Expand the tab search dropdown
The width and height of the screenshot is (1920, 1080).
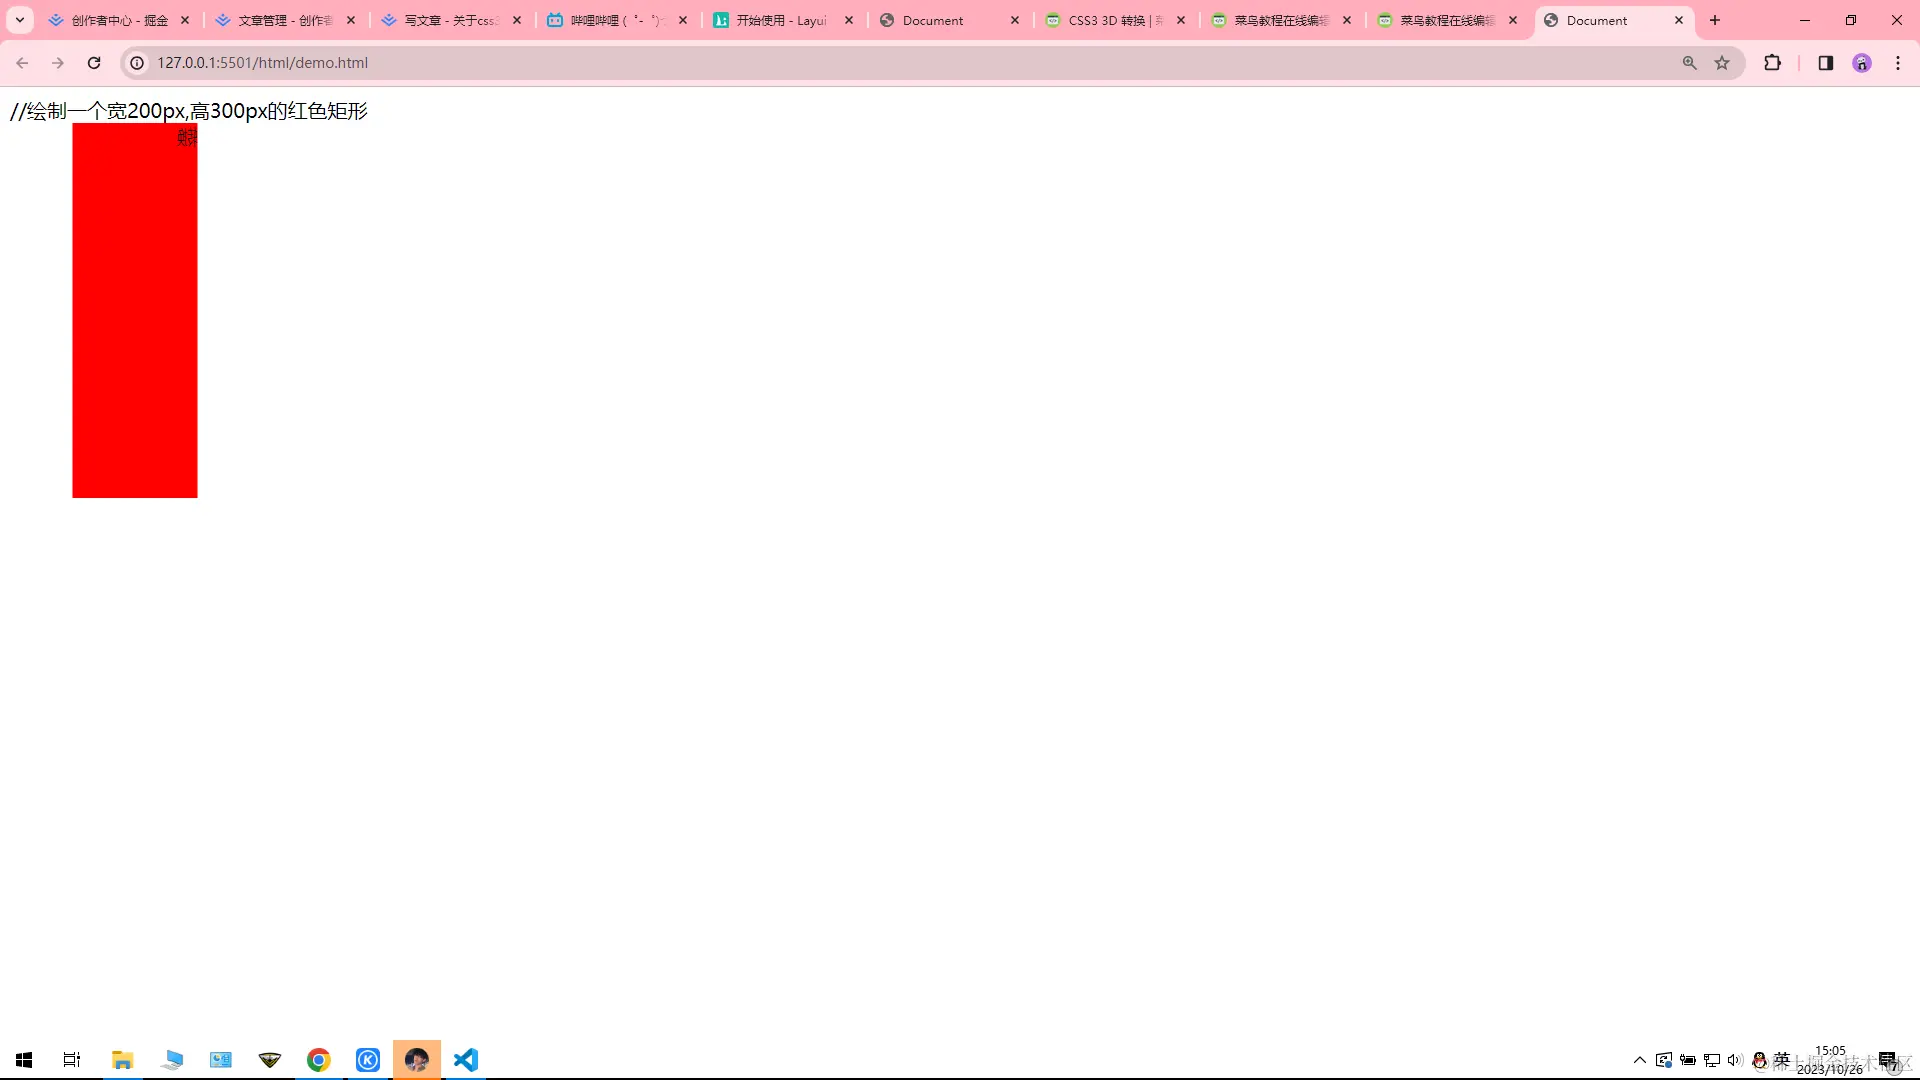(19, 20)
